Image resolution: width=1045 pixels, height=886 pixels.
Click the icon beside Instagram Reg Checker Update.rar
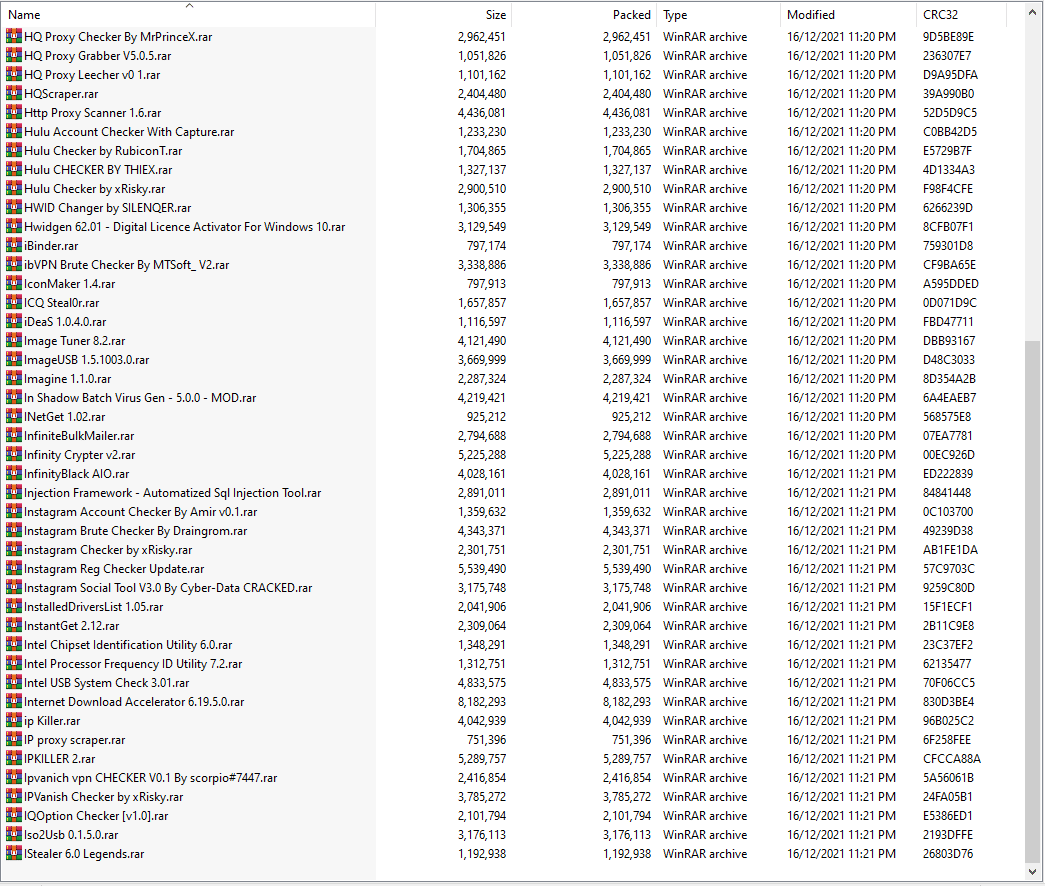click(x=13, y=569)
